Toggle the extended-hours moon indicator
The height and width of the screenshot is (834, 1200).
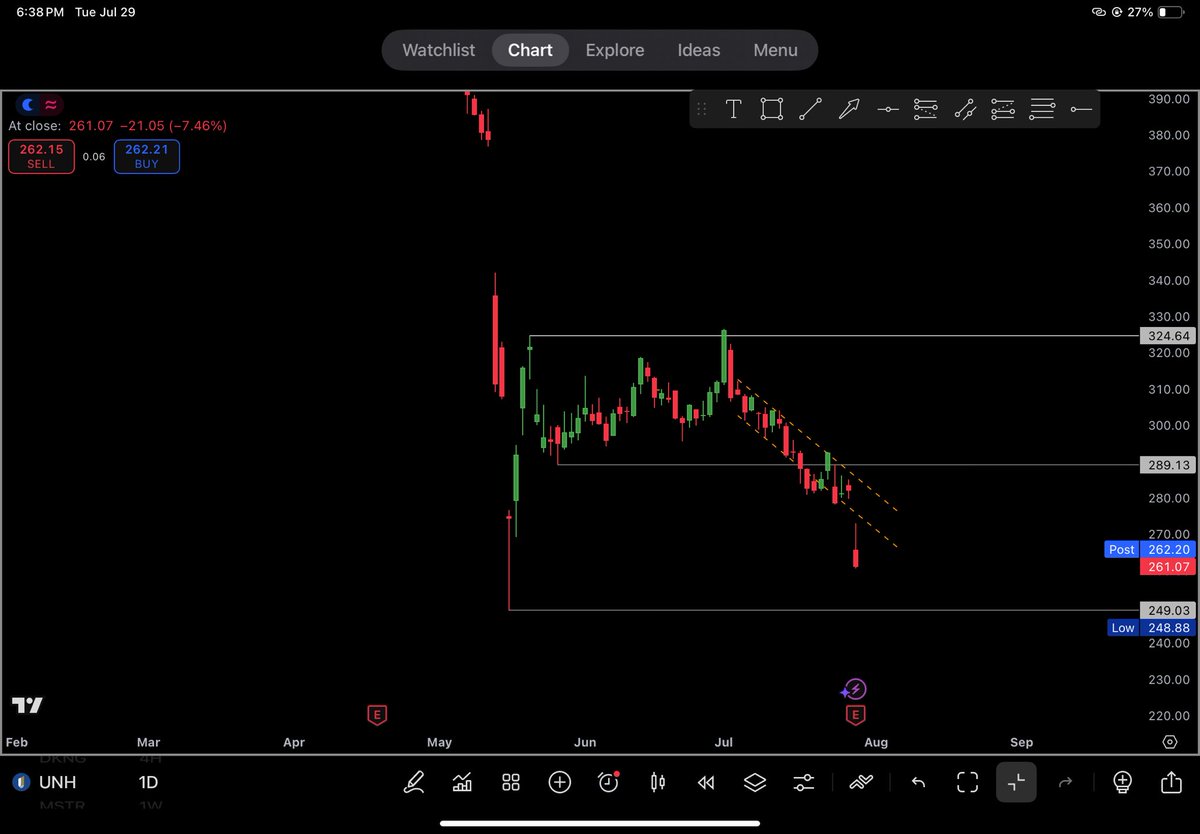[x=27, y=104]
